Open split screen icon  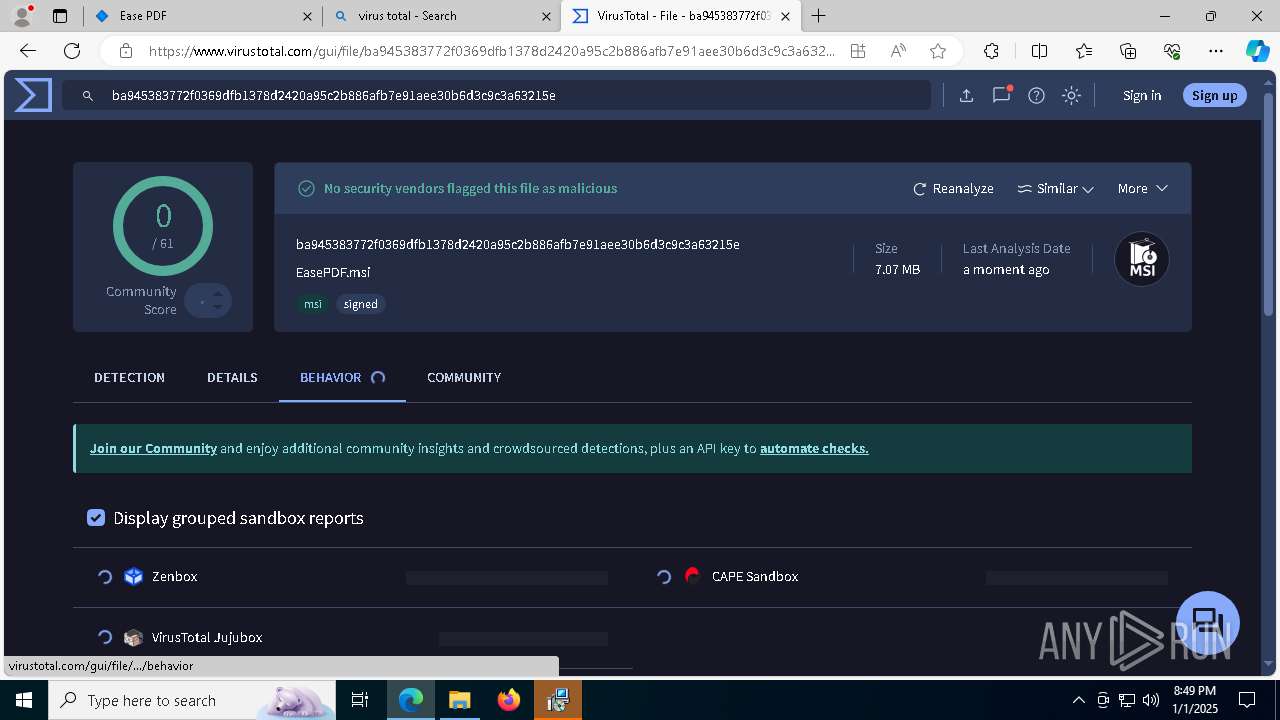[x=1040, y=51]
